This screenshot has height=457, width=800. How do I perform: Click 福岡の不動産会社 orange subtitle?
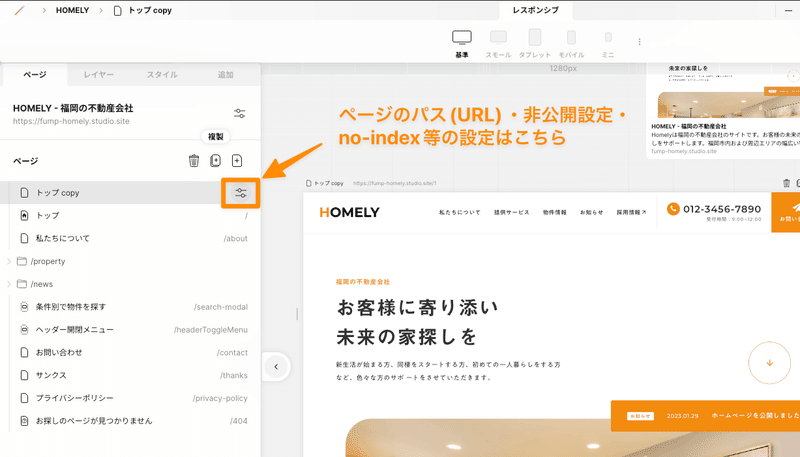pyautogui.click(x=363, y=282)
